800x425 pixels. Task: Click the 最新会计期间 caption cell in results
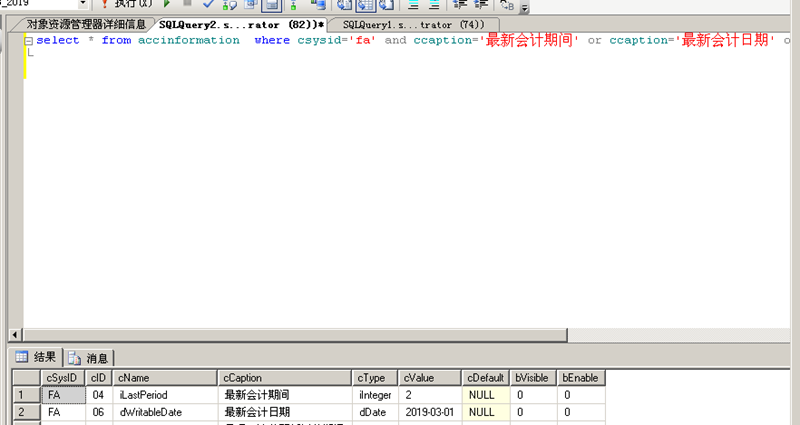coord(285,395)
